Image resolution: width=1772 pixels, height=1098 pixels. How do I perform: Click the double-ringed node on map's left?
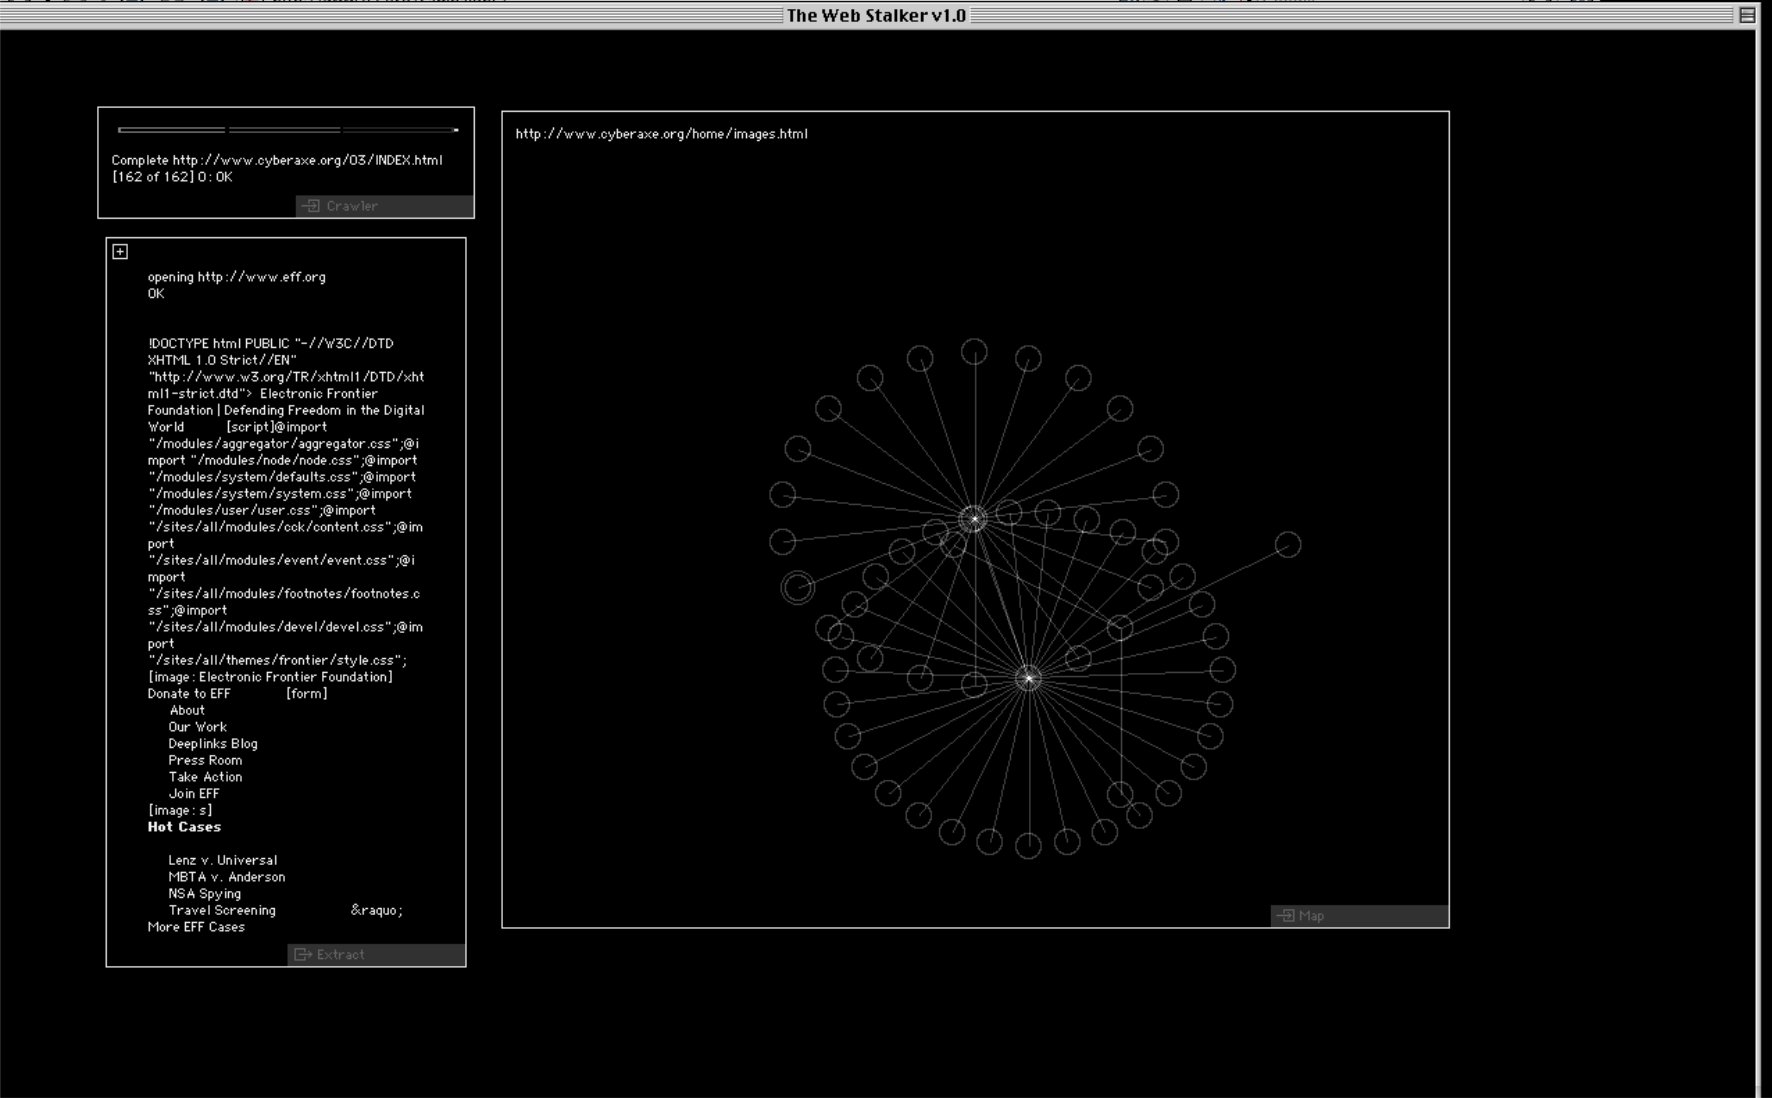[x=797, y=587]
